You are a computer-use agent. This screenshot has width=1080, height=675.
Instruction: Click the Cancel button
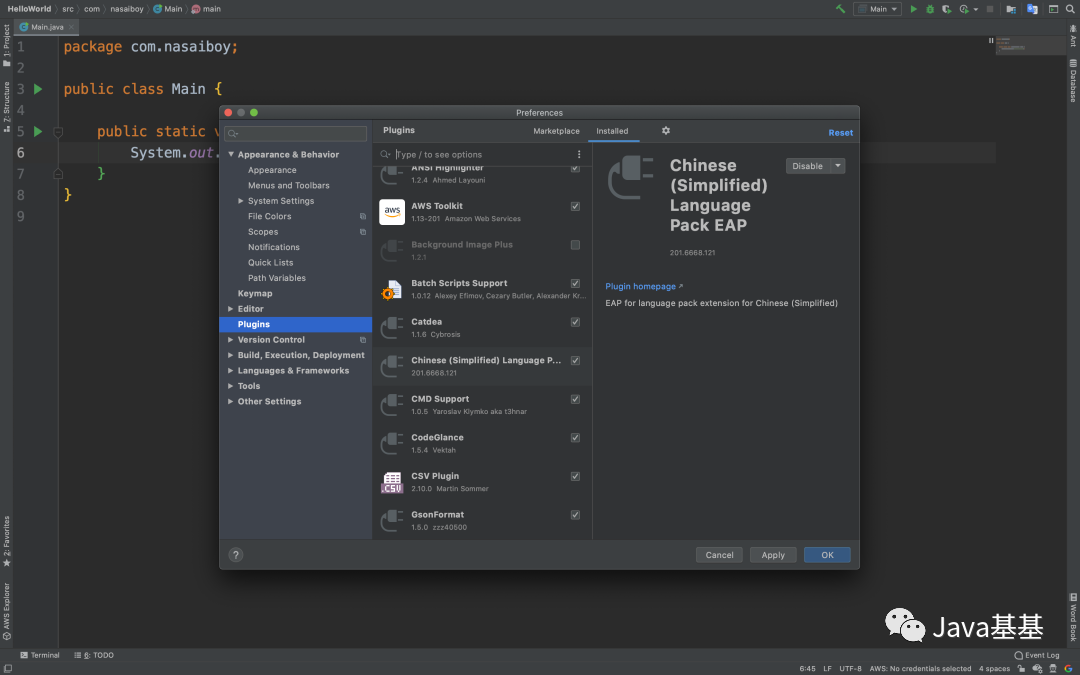(719, 555)
